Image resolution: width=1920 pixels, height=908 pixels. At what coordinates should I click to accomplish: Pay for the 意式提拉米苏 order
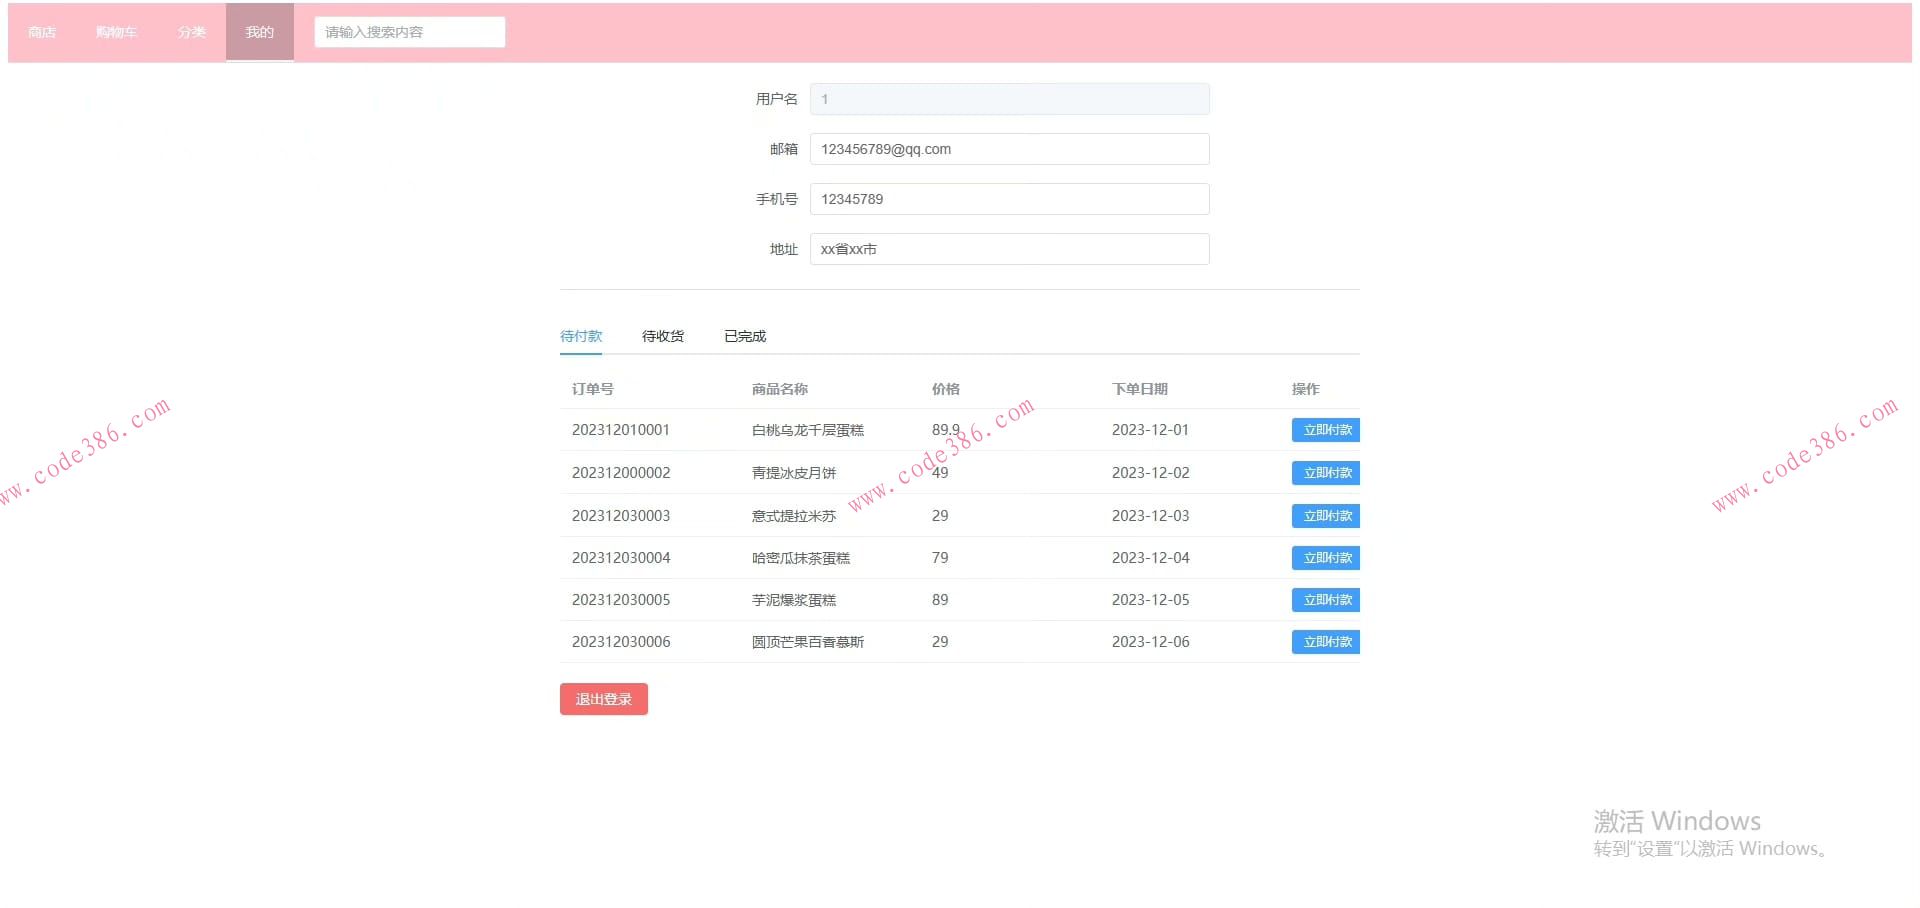pos(1325,515)
